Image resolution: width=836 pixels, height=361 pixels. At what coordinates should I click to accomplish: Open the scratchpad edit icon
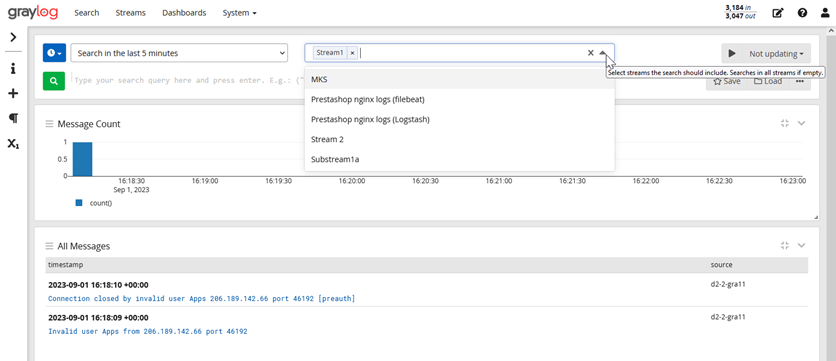pos(778,13)
